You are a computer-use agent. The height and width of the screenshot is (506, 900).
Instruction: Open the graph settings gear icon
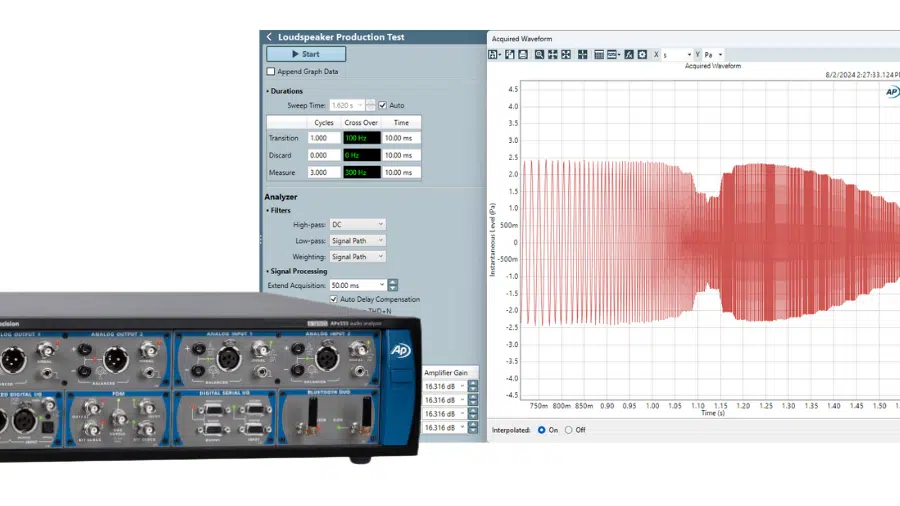point(642,54)
